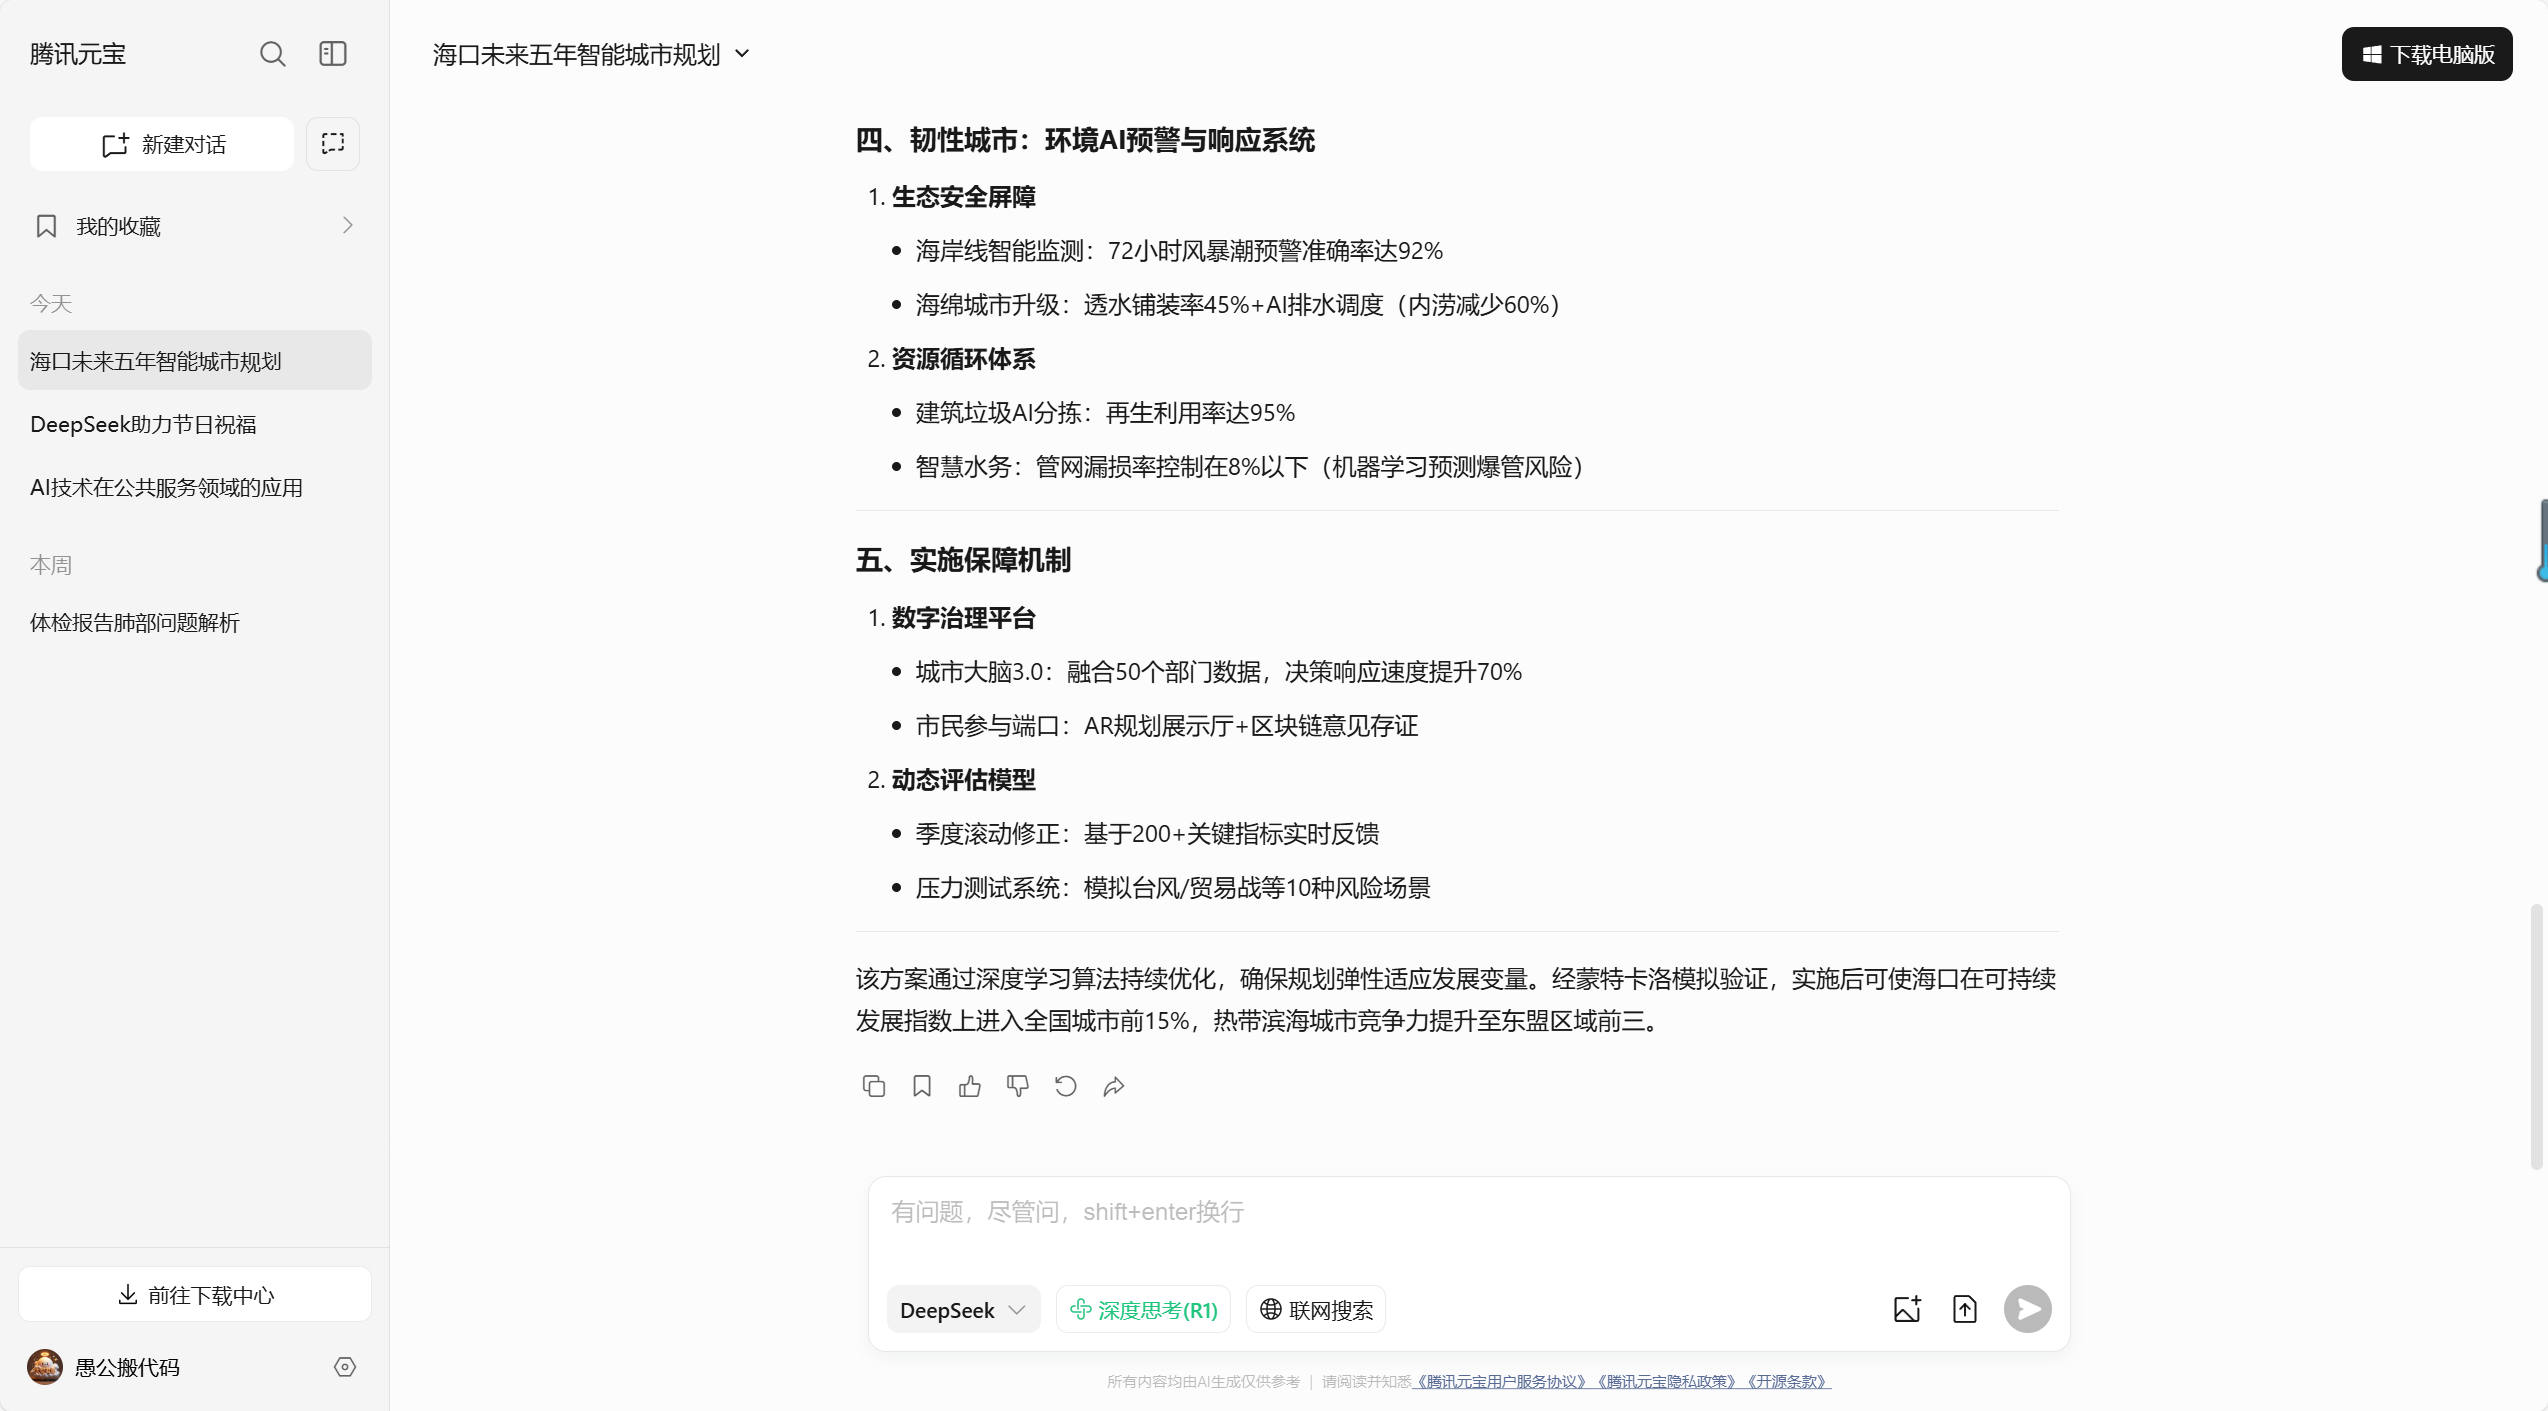Open DeepSeek助力节日祝福 conversation
Screen dimensions: 2548x1411
point(143,424)
